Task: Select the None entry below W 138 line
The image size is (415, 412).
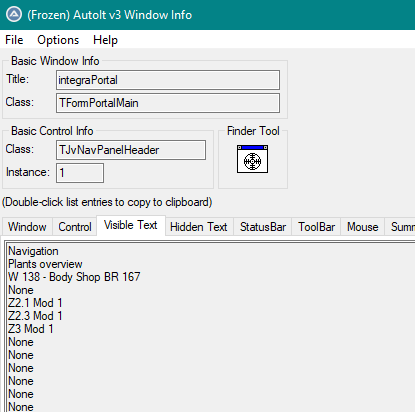Action: (x=21, y=290)
